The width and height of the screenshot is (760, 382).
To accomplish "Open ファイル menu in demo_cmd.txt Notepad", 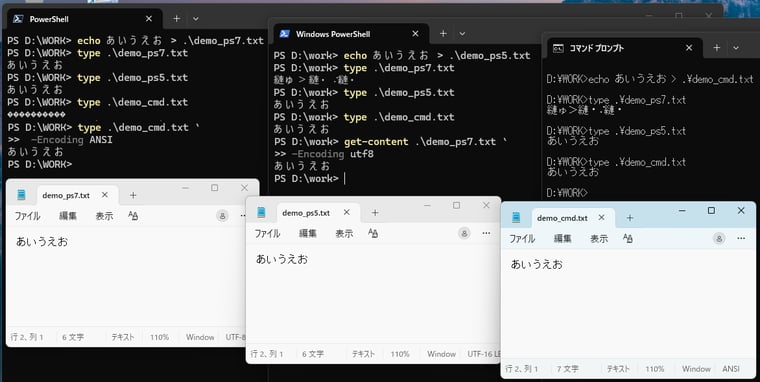I will (x=522, y=239).
